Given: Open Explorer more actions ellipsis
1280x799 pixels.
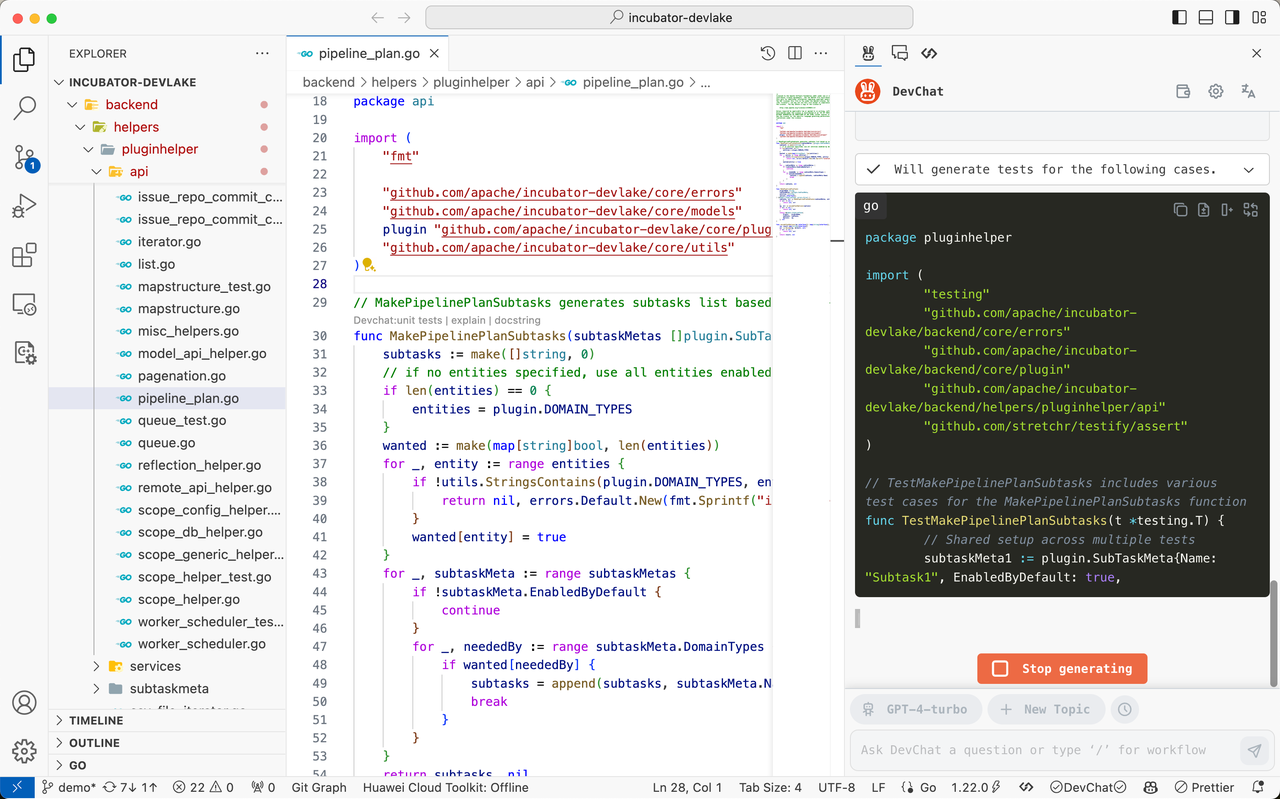Looking at the screenshot, I should point(262,53).
